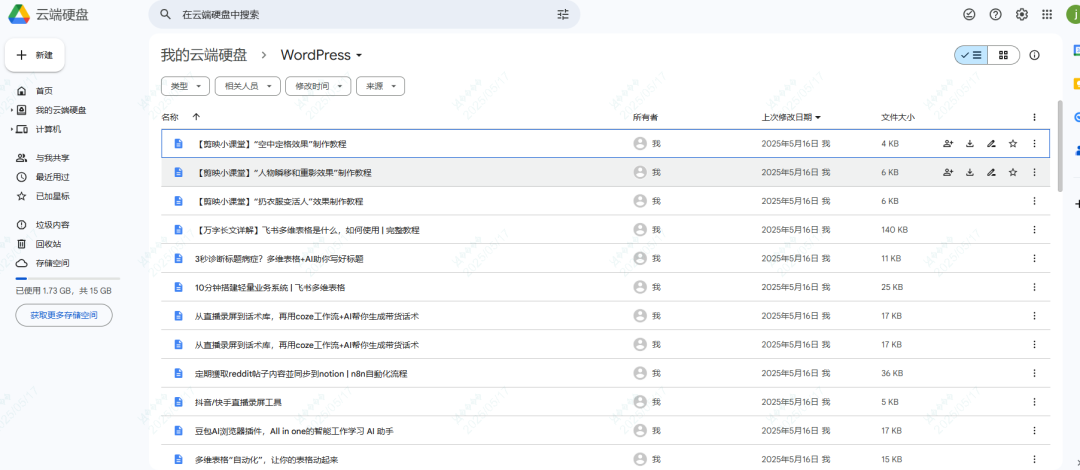Open the 上次修改日期 sort dropdown
The height and width of the screenshot is (470, 1080).
791,117
